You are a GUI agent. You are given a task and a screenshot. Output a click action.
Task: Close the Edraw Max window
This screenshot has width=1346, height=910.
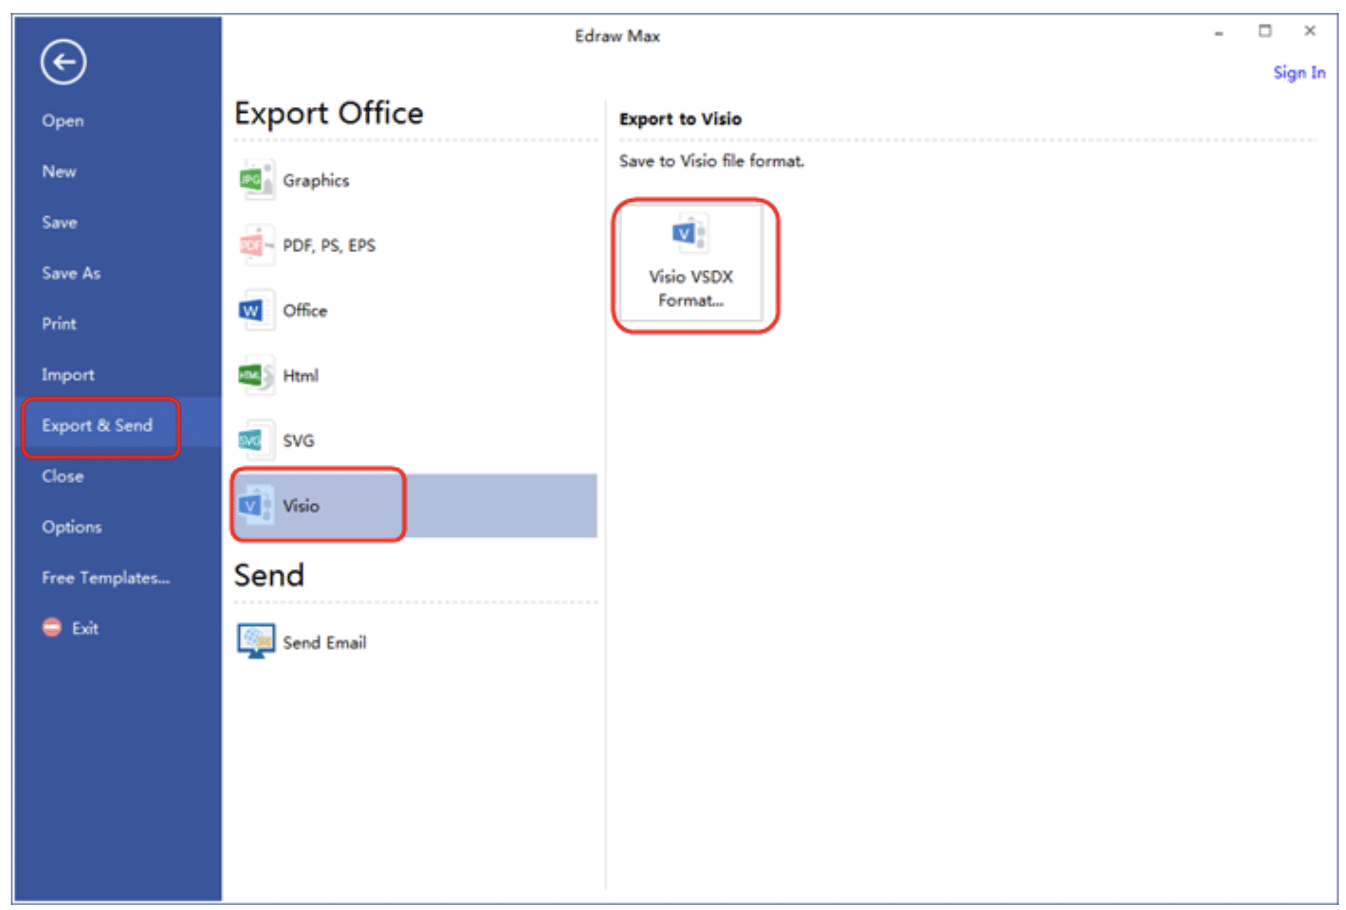[x=1310, y=31]
